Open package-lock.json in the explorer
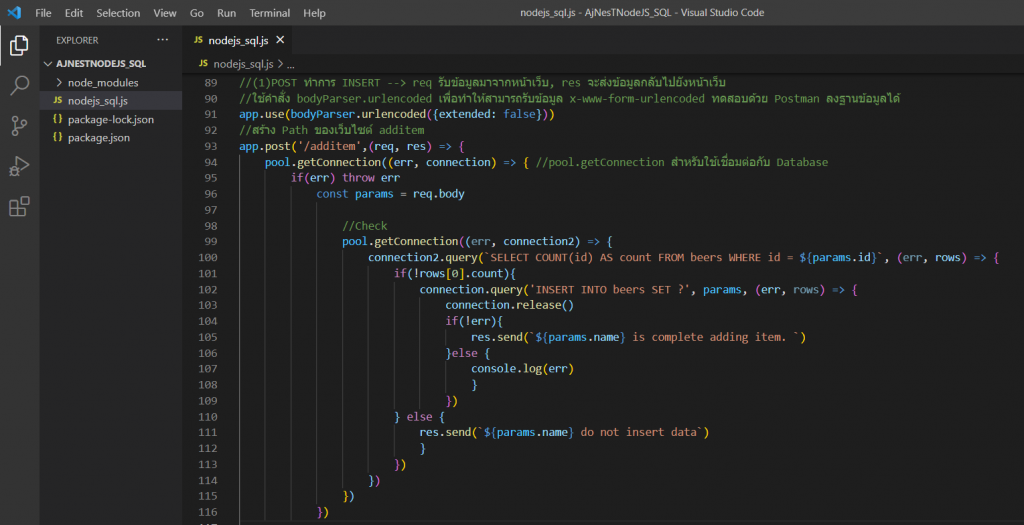 pos(110,119)
